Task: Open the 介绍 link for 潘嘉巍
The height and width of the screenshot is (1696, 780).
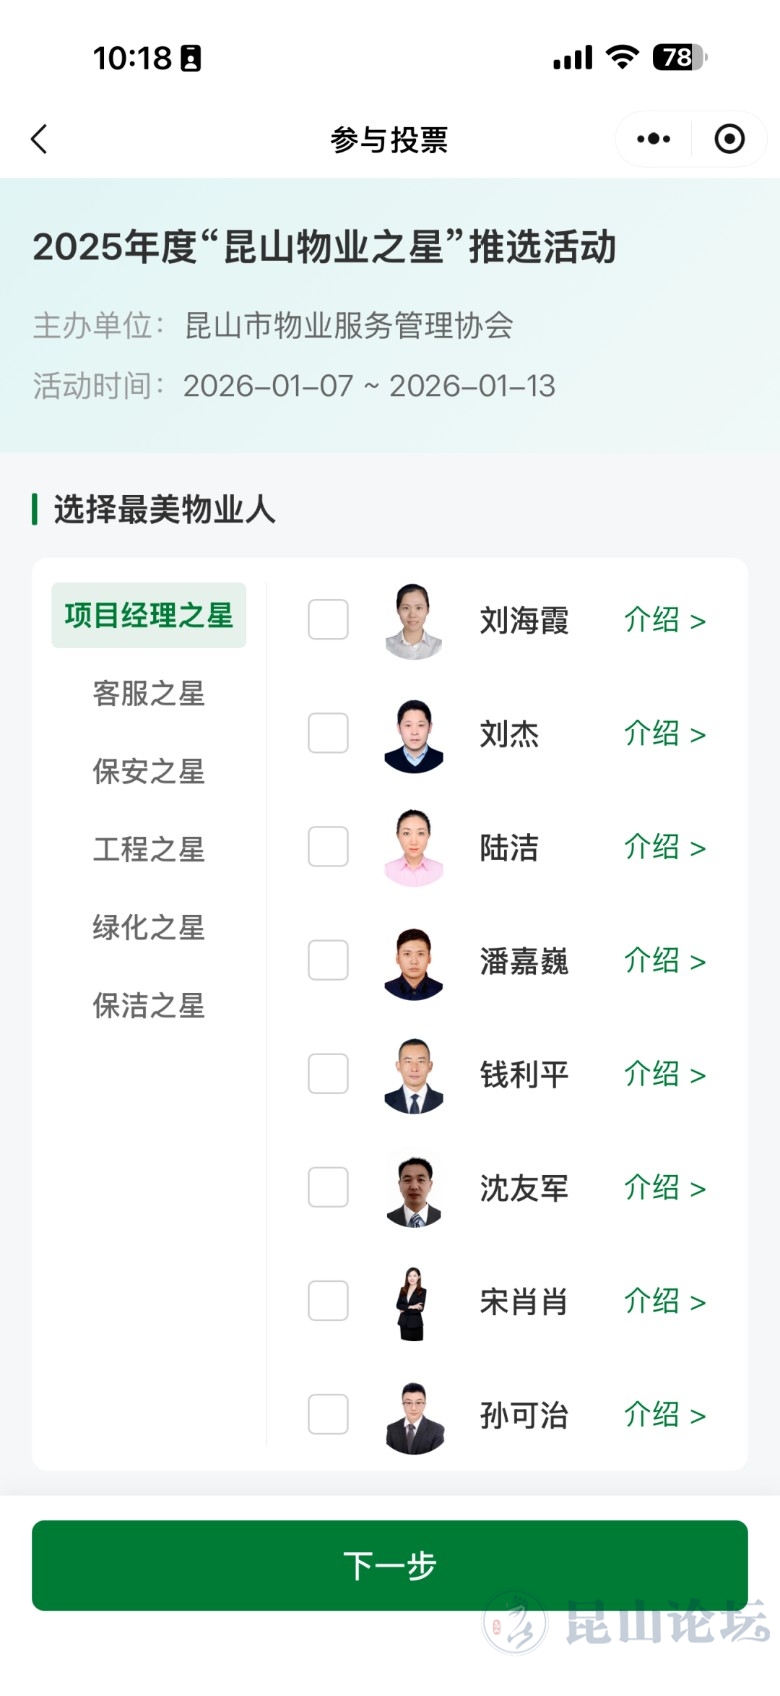Action: point(665,961)
